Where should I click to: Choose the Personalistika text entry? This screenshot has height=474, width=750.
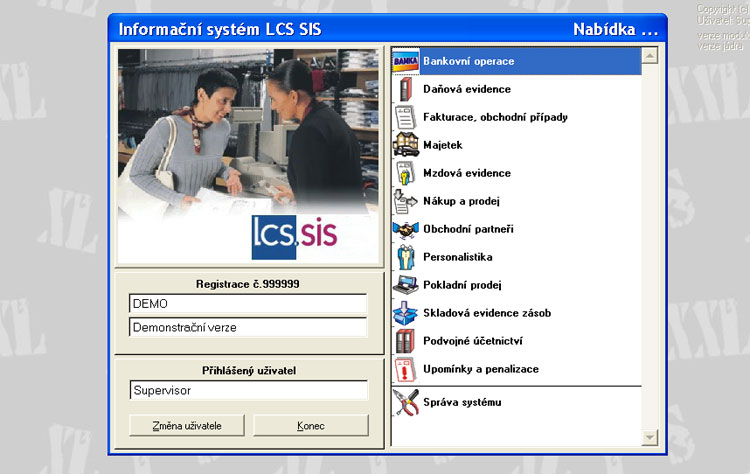(x=457, y=257)
